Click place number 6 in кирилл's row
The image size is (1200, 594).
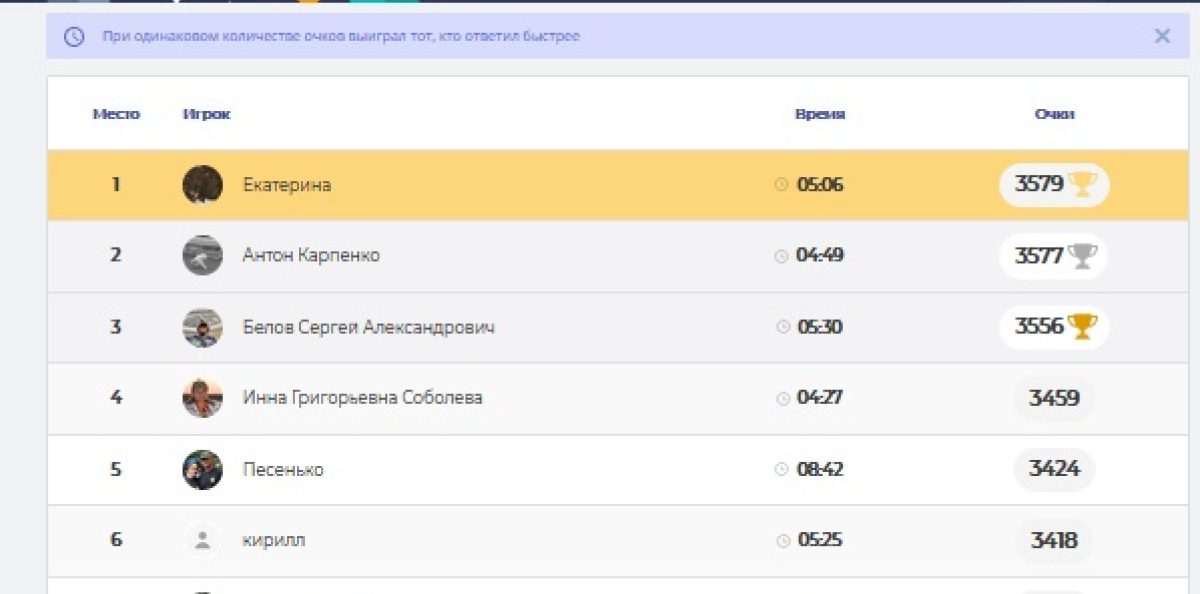click(x=116, y=541)
